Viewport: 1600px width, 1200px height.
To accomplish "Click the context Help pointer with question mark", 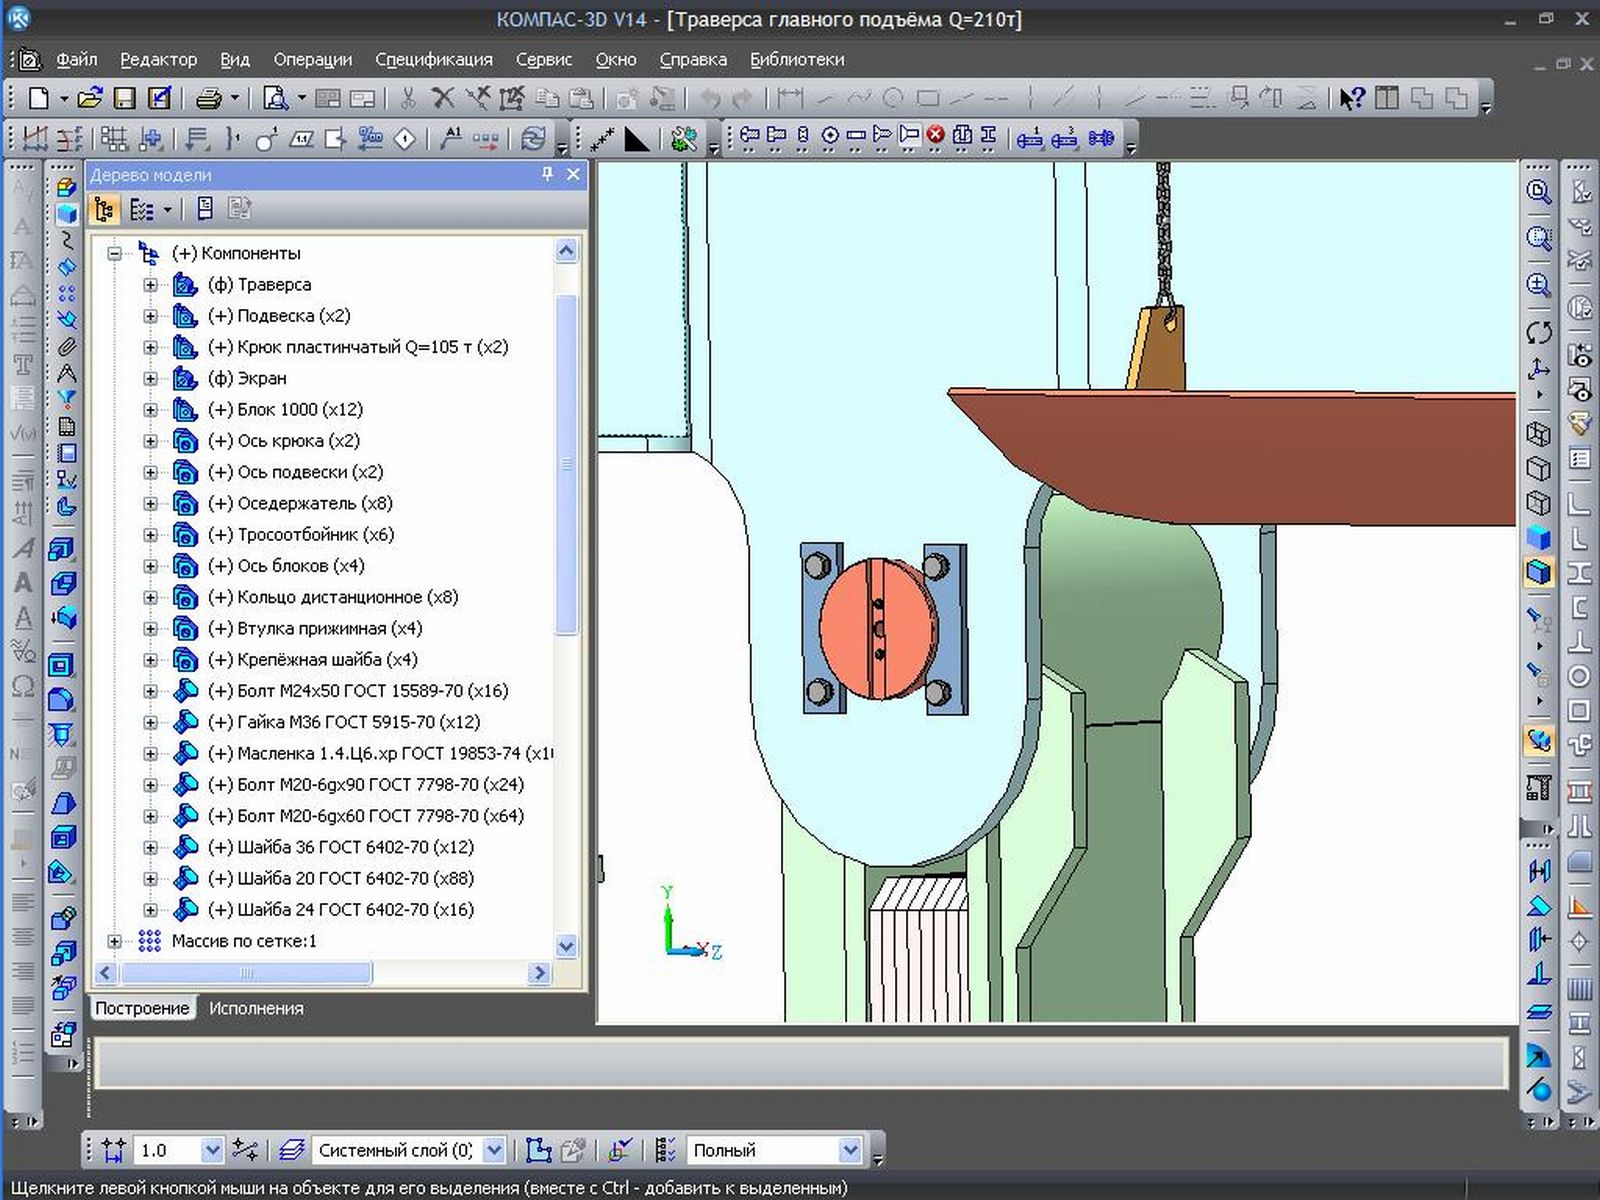I will click(x=1352, y=98).
